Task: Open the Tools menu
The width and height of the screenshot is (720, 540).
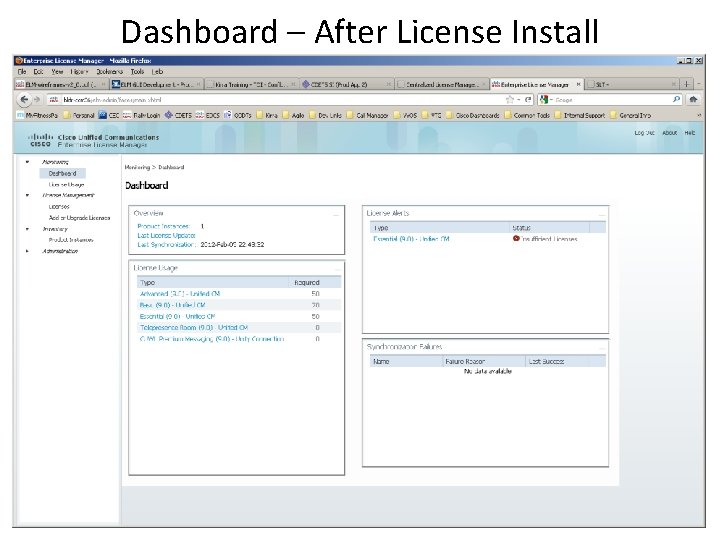Action: pos(137,72)
